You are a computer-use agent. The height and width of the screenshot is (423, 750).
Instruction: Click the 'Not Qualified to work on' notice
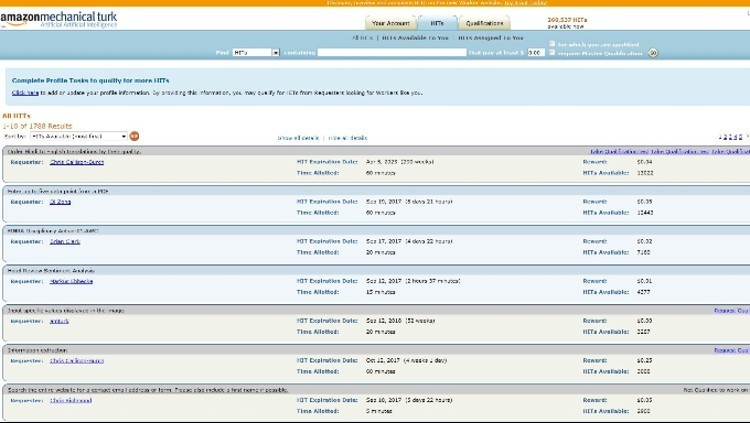[717, 390]
